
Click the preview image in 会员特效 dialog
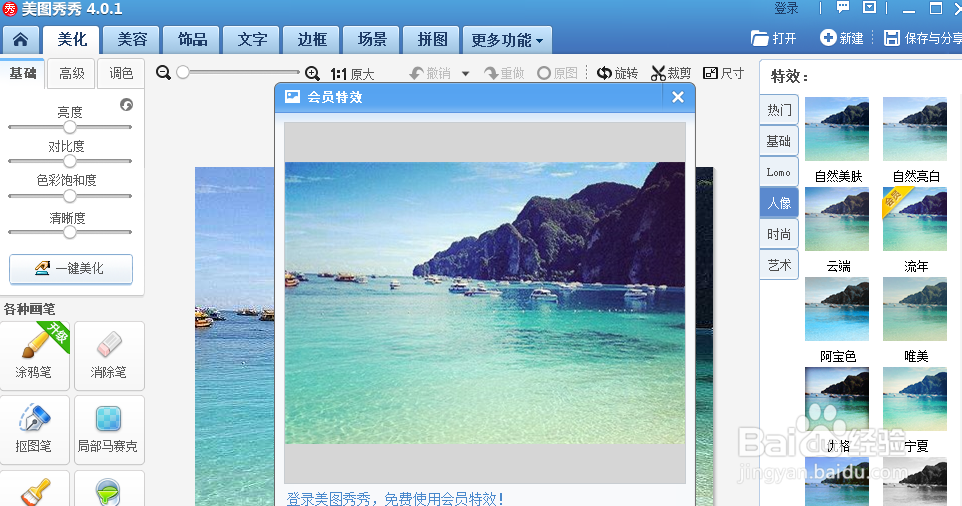pyautogui.click(x=485, y=303)
